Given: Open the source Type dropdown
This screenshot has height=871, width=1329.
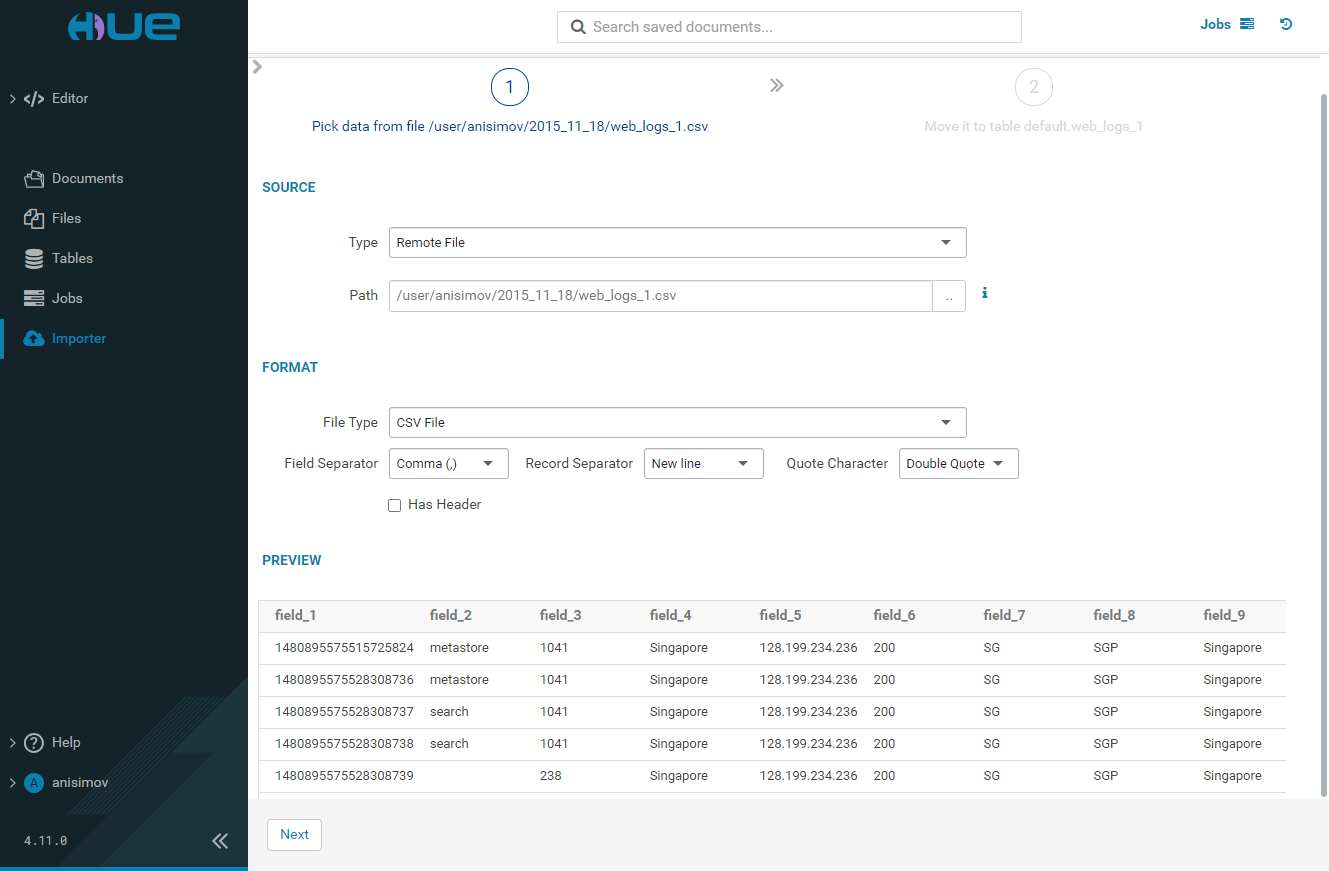Looking at the screenshot, I should pyautogui.click(x=678, y=243).
